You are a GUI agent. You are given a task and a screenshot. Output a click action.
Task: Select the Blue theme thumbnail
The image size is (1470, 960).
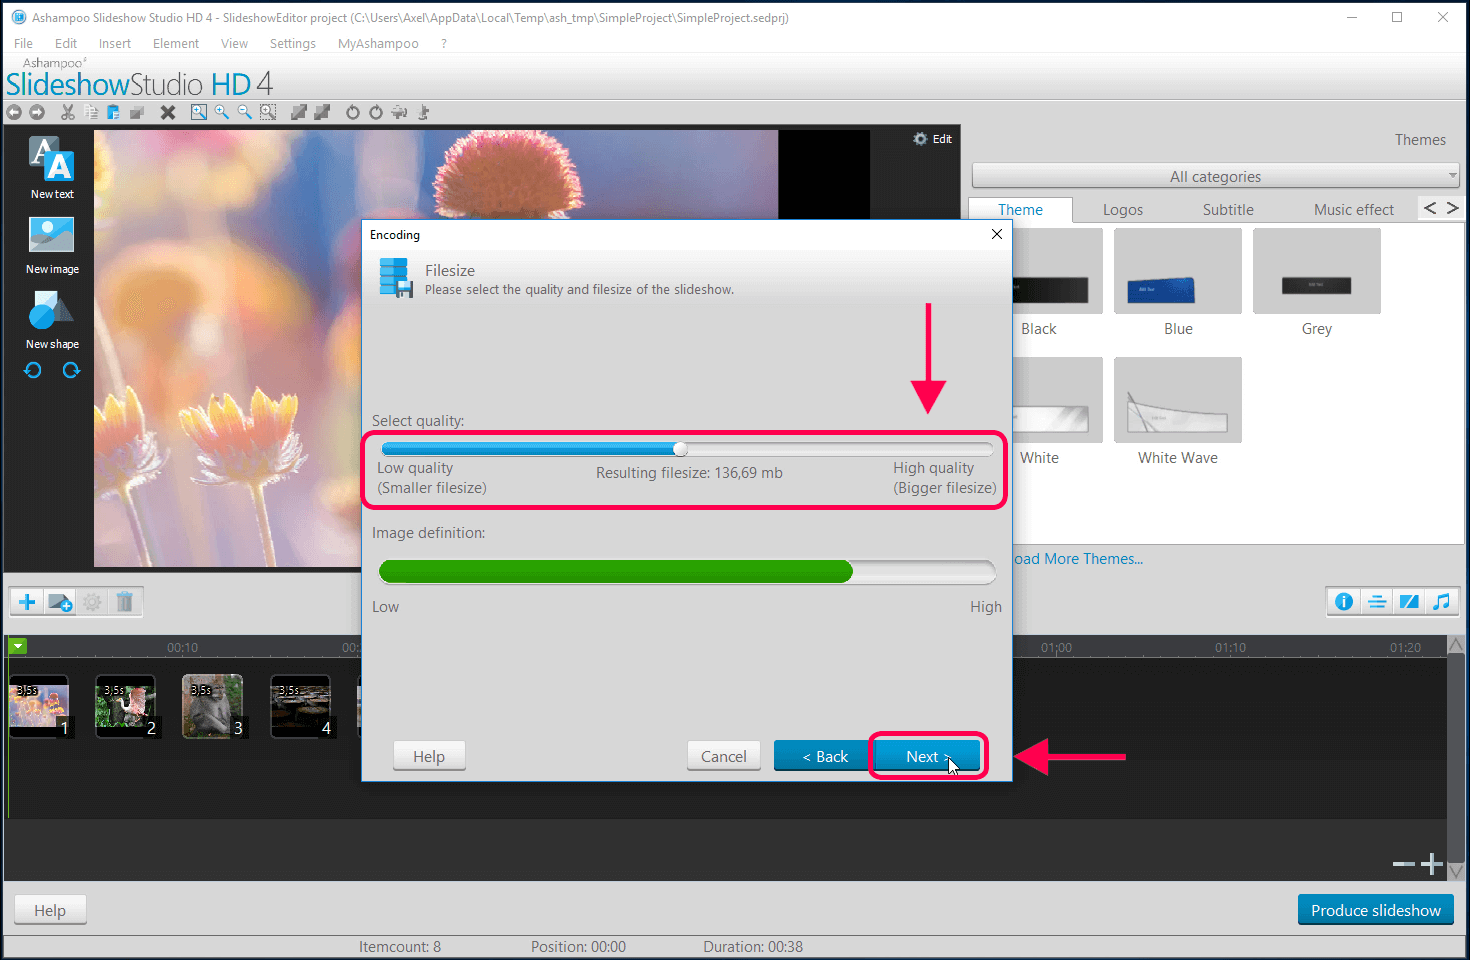[1178, 271]
